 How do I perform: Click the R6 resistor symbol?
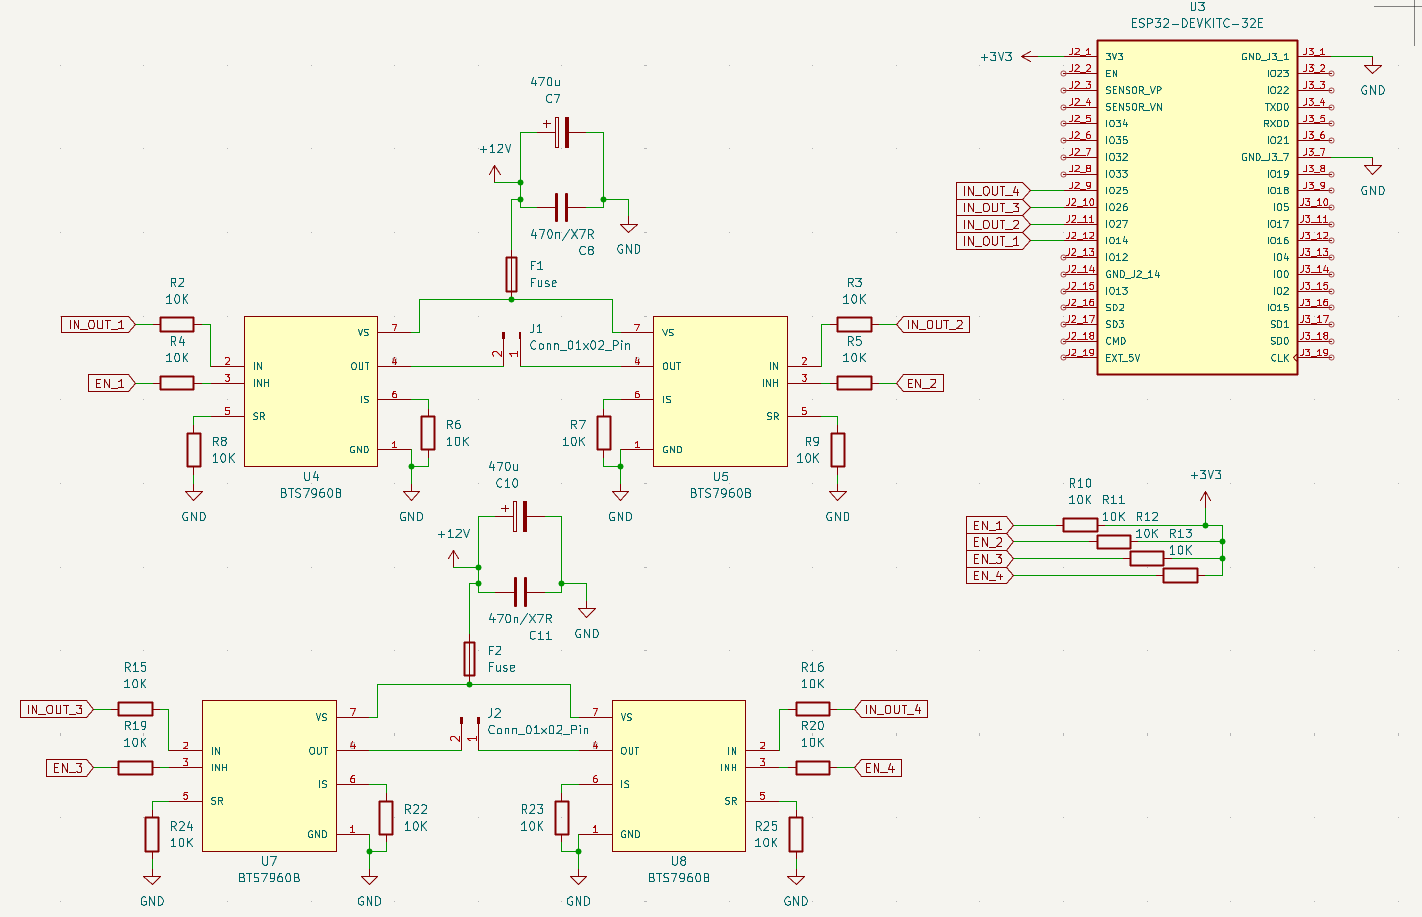428,433
